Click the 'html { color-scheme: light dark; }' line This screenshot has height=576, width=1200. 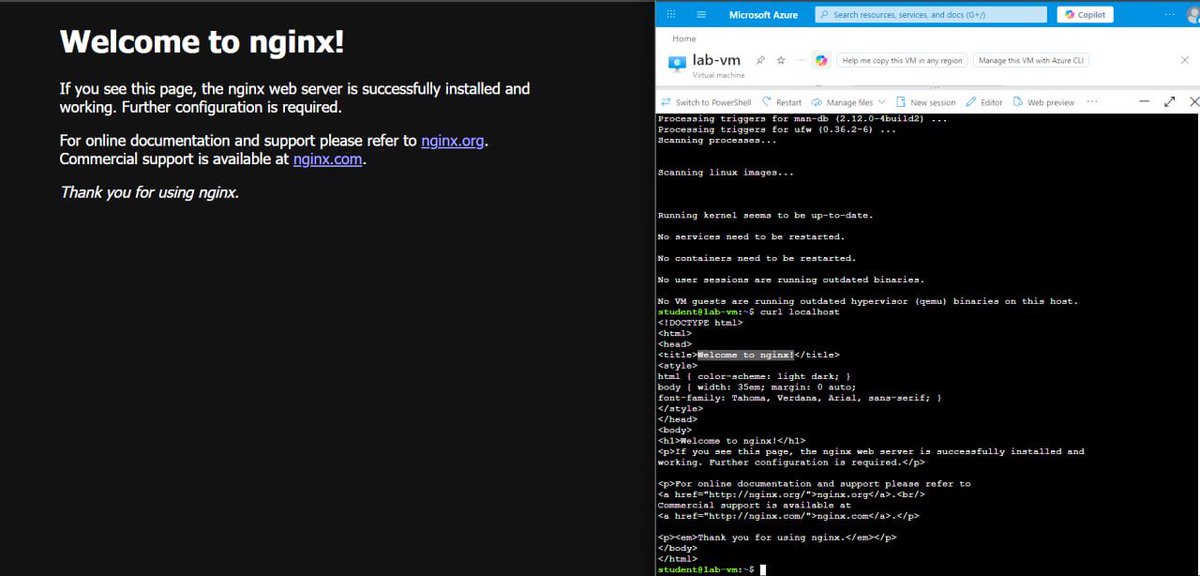pyautogui.click(x=754, y=376)
